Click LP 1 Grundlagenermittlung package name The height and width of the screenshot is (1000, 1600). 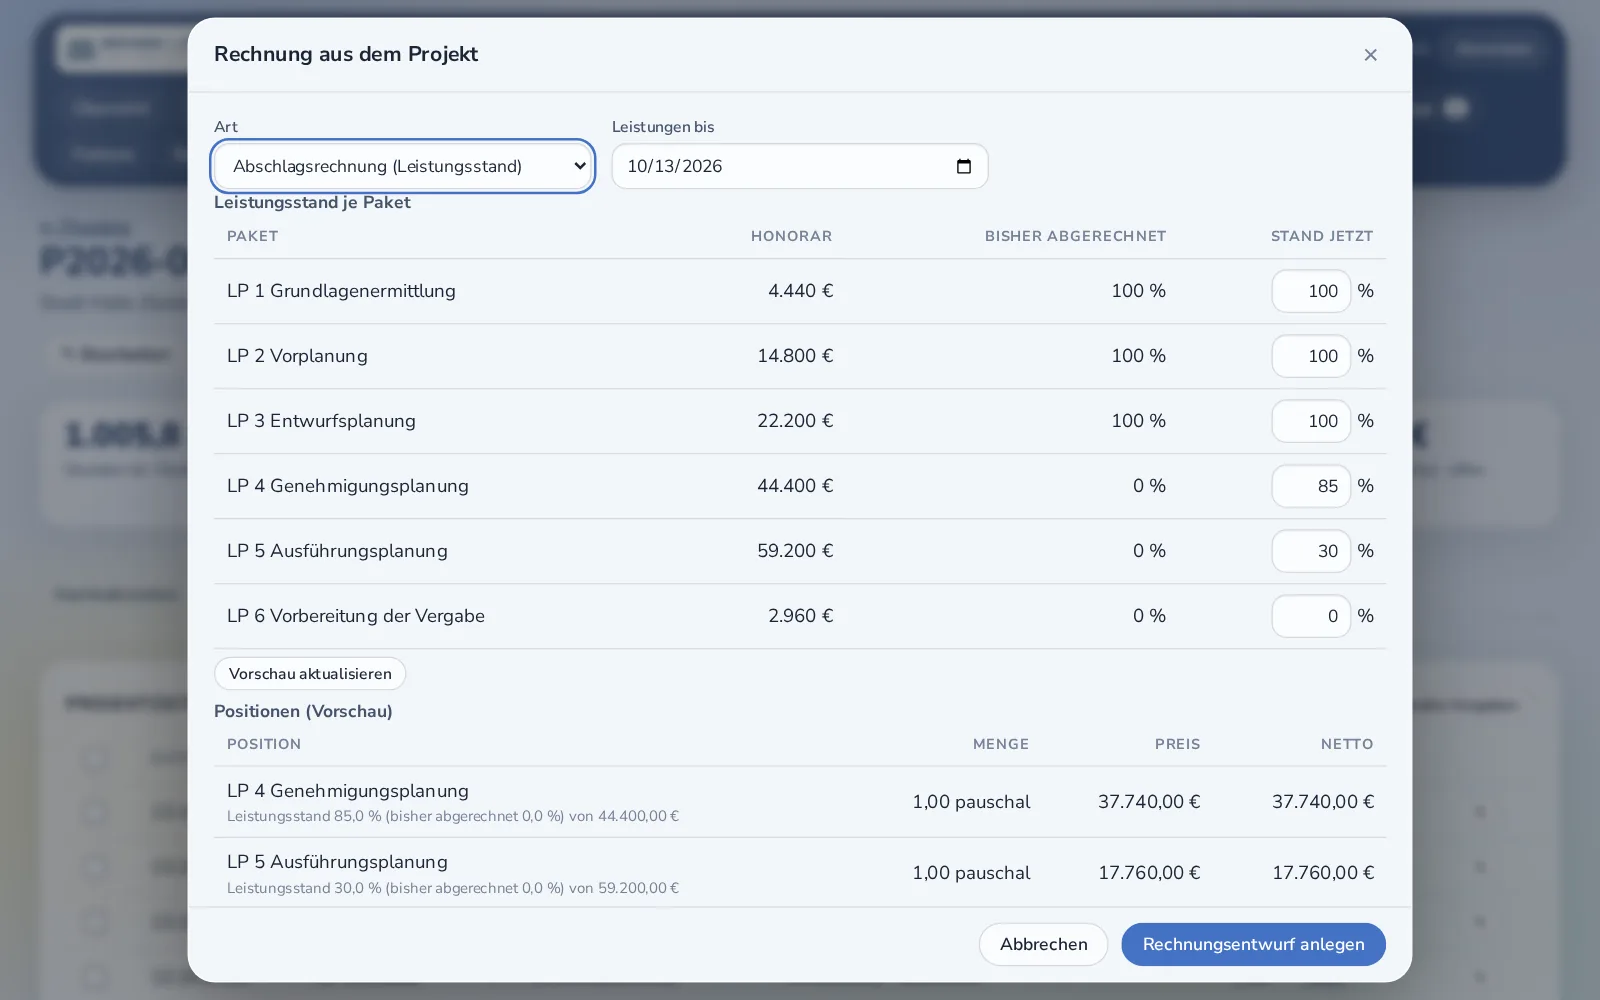(341, 291)
